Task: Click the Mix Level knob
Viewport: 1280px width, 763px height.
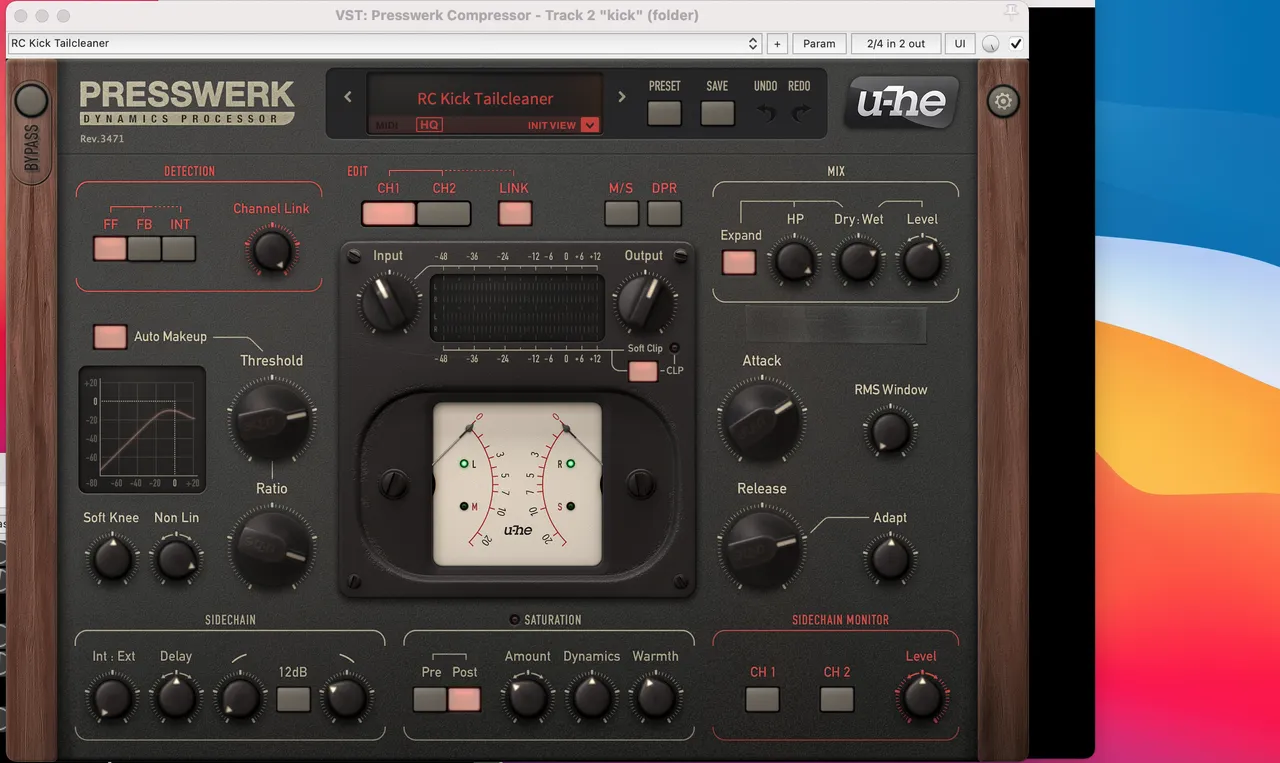Action: point(922,260)
